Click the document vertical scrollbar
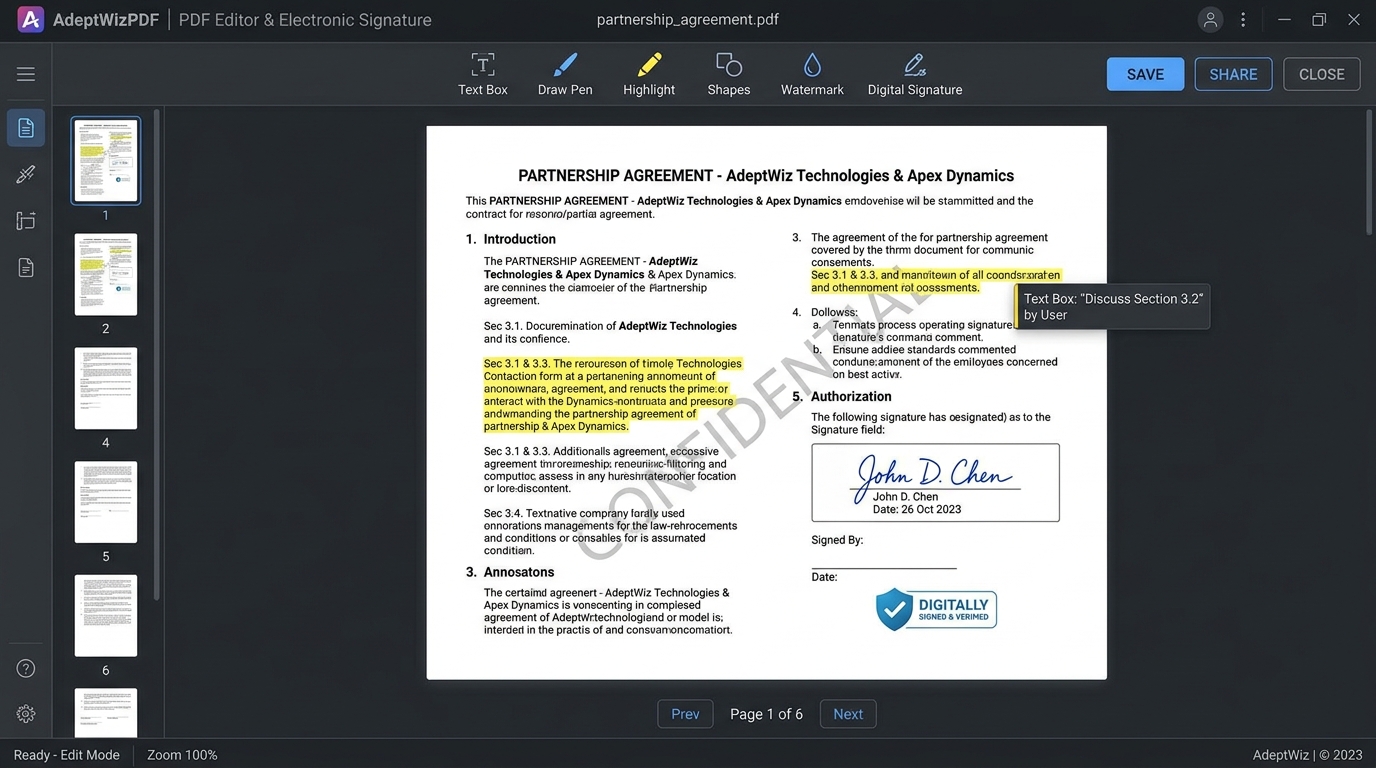Image resolution: width=1376 pixels, height=768 pixels. tap(1369, 172)
